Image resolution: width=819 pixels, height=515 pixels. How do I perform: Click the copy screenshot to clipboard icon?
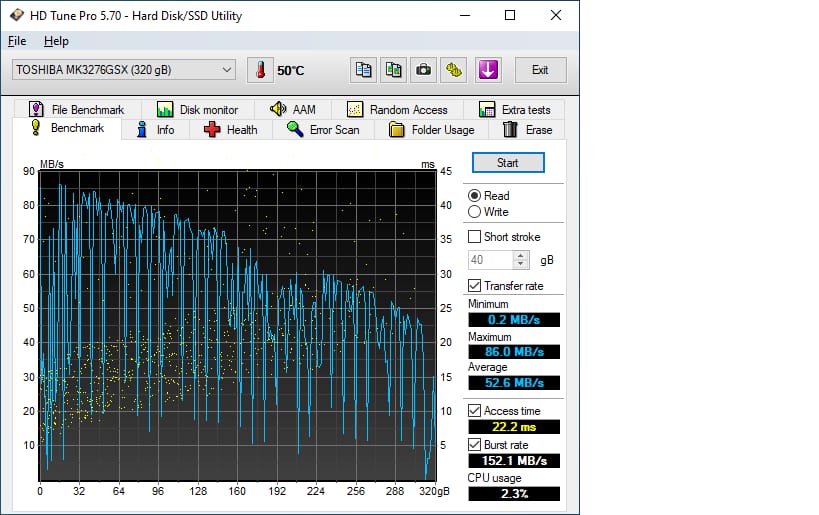pos(393,70)
